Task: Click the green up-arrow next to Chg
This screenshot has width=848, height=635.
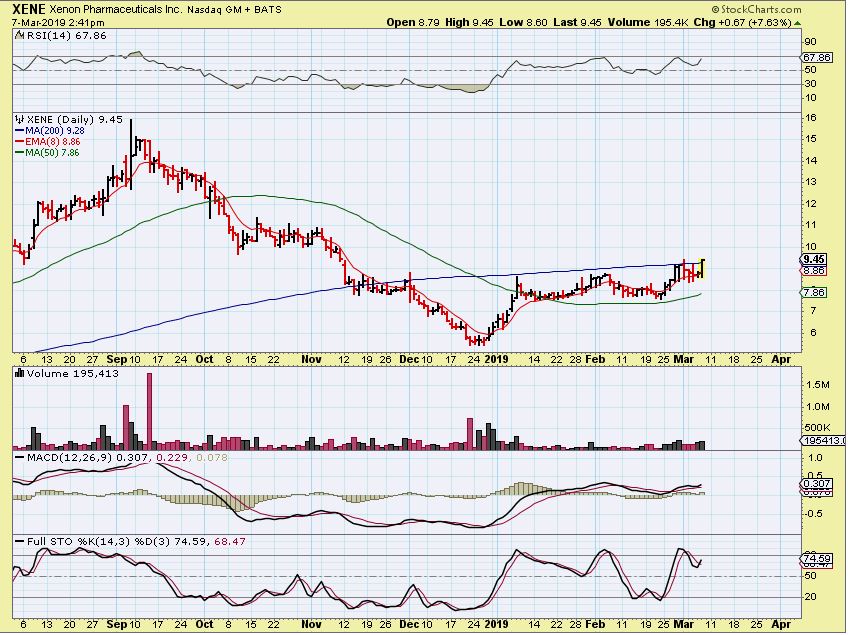Action: [798, 23]
